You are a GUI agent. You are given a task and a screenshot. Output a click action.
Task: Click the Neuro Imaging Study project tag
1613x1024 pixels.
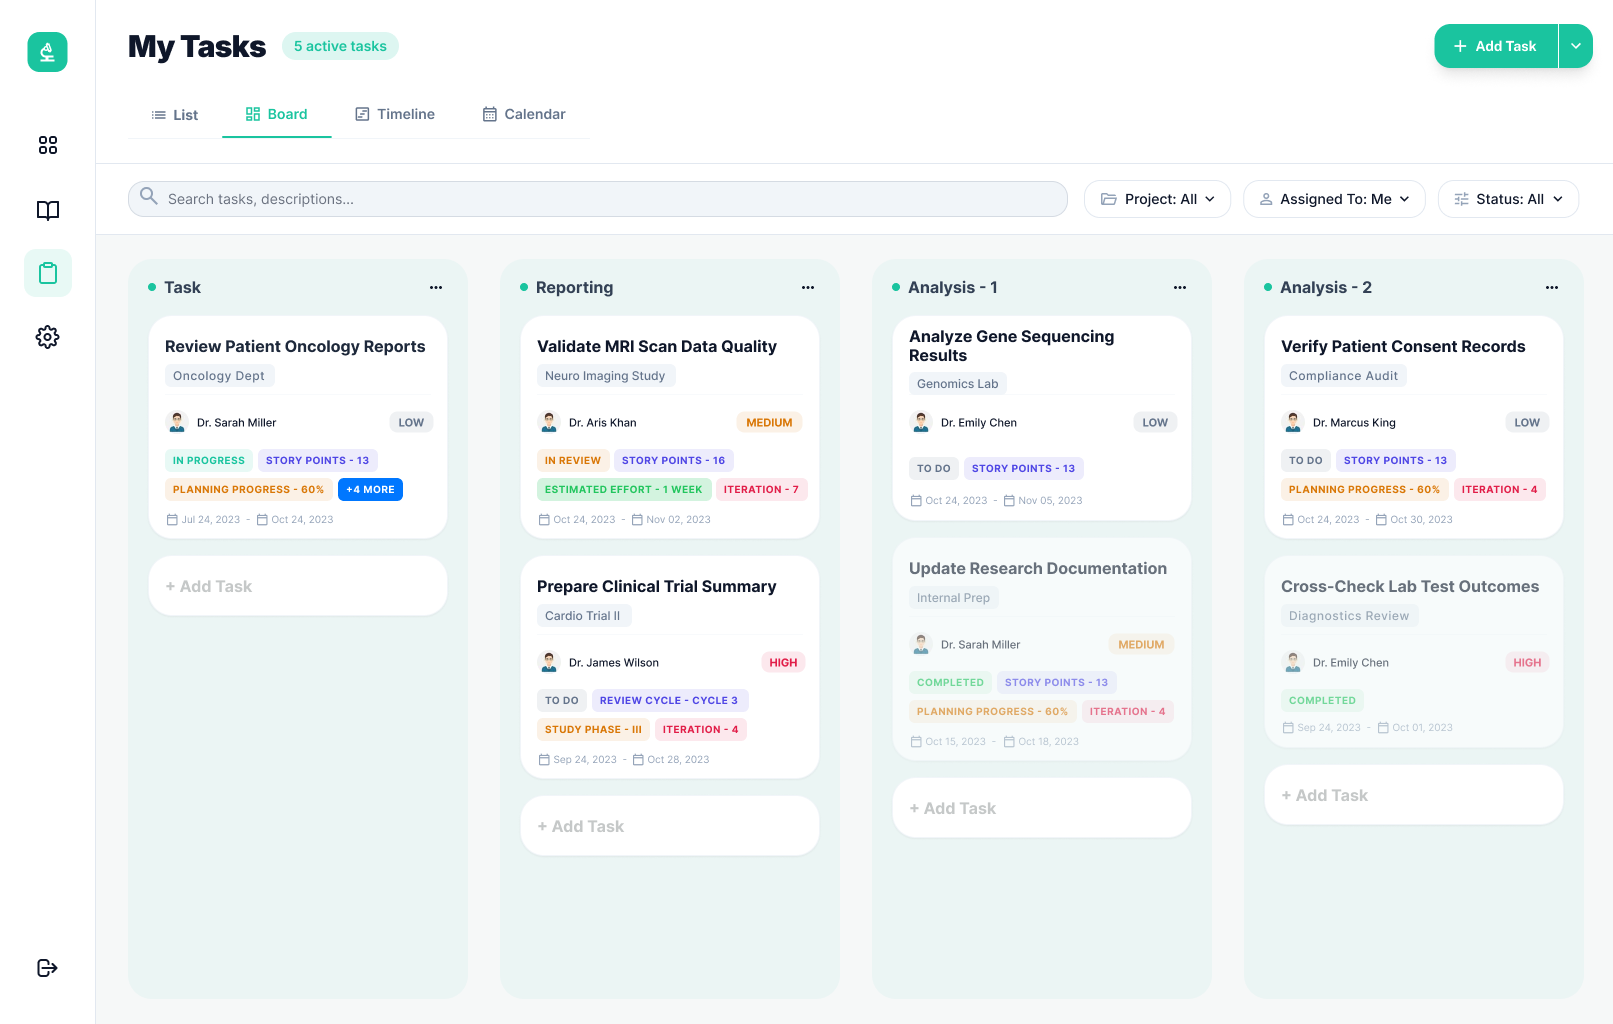(x=605, y=376)
